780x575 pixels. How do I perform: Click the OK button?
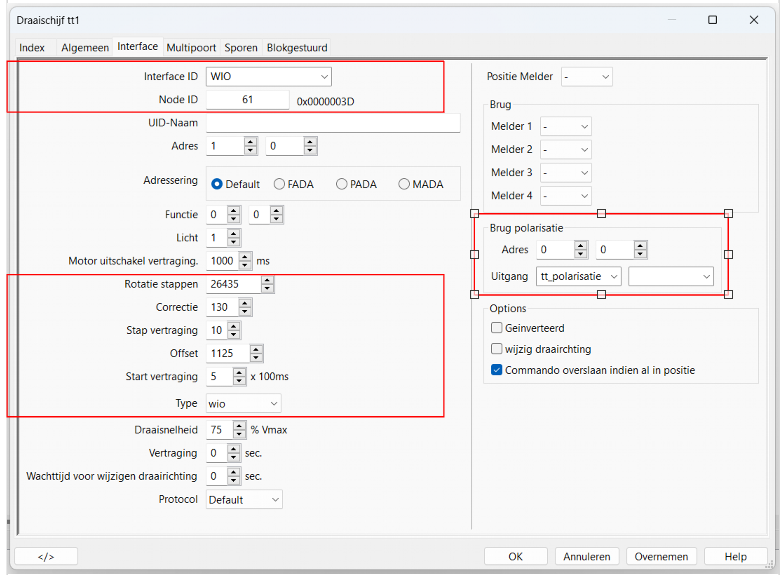click(515, 557)
